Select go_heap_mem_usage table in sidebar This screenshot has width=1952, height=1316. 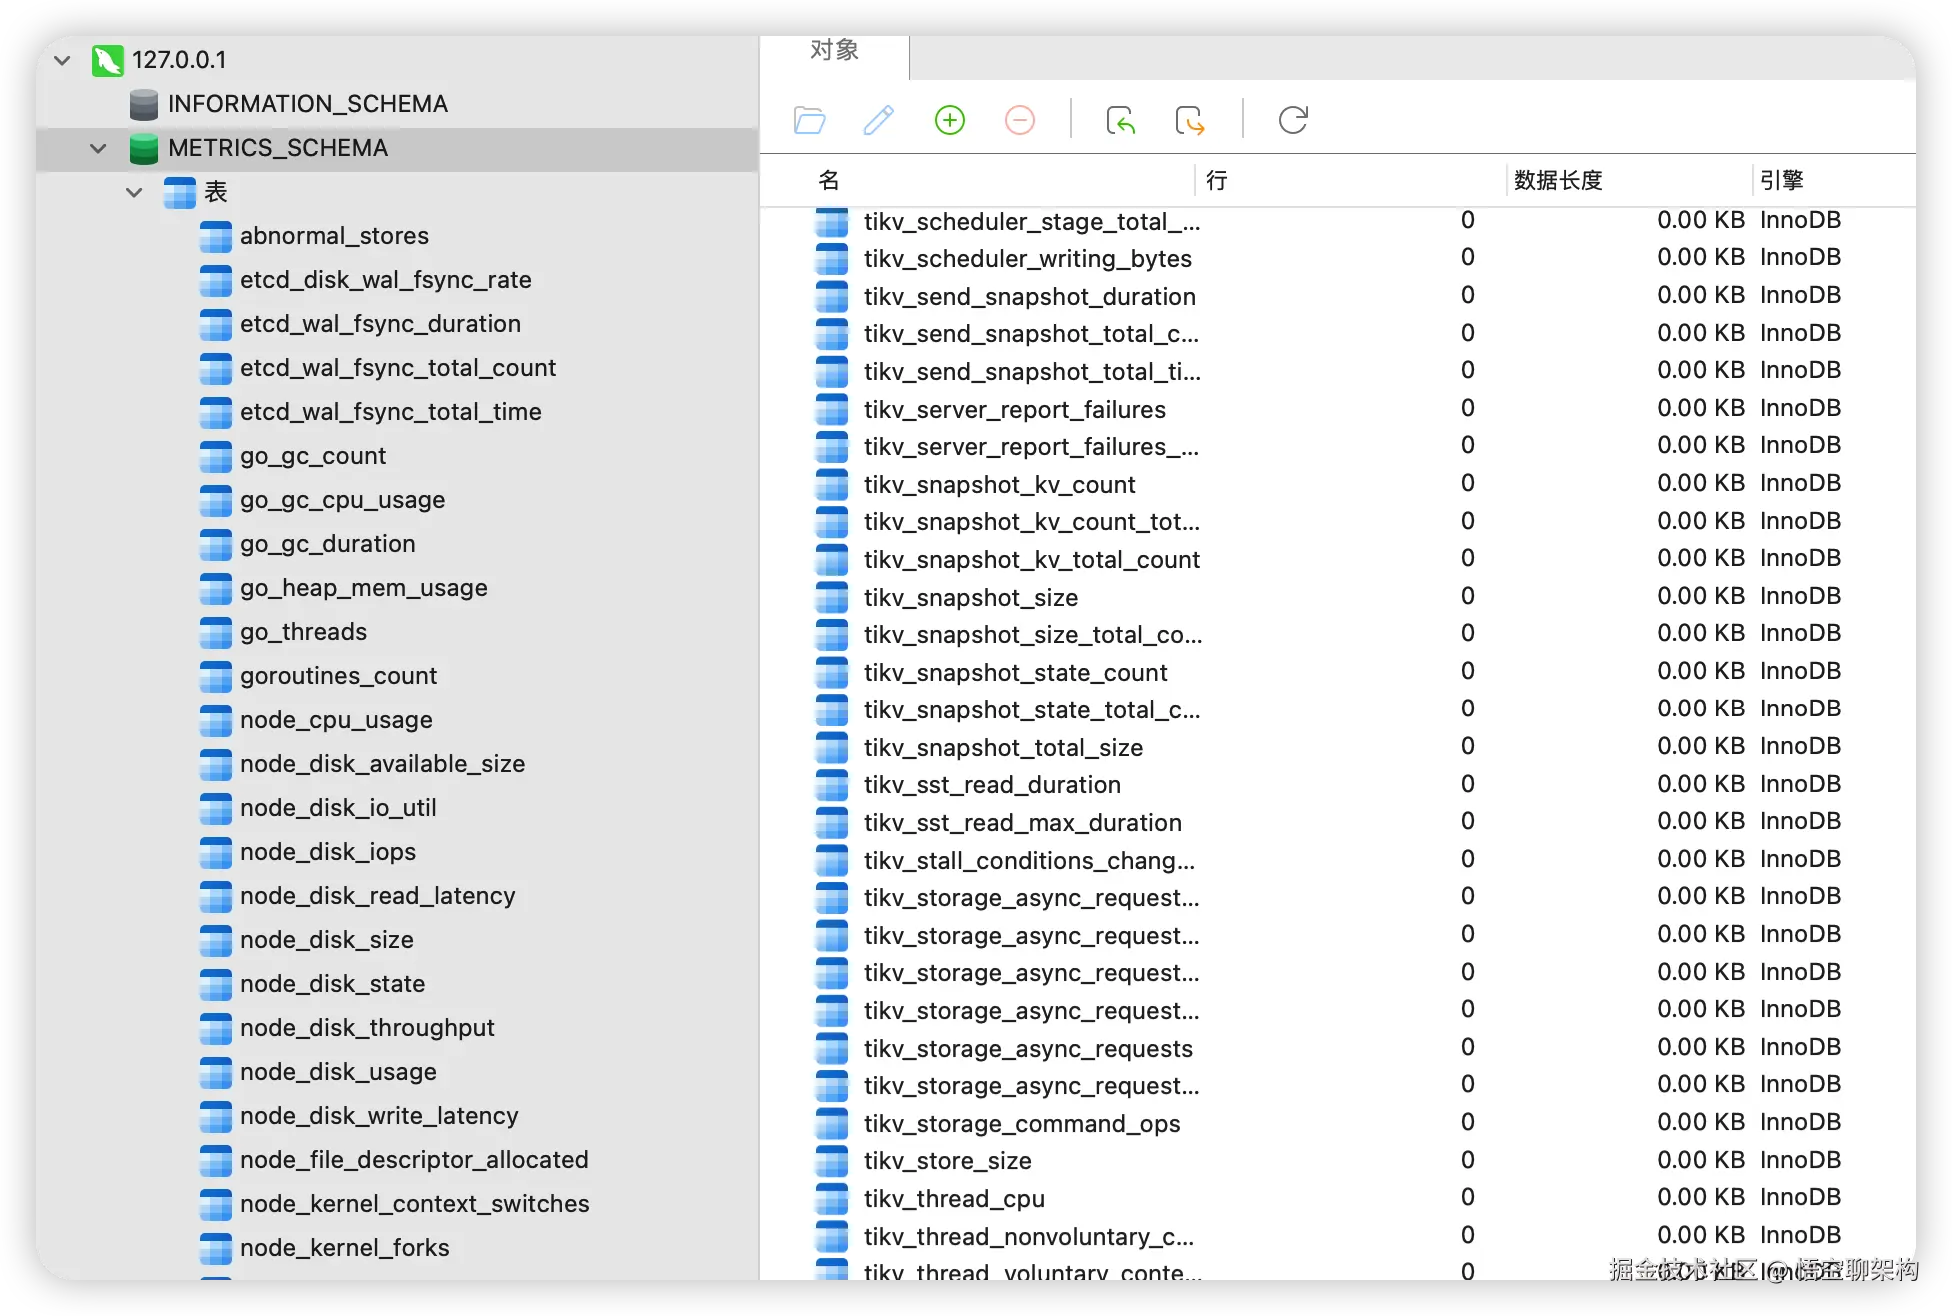coord(363,588)
